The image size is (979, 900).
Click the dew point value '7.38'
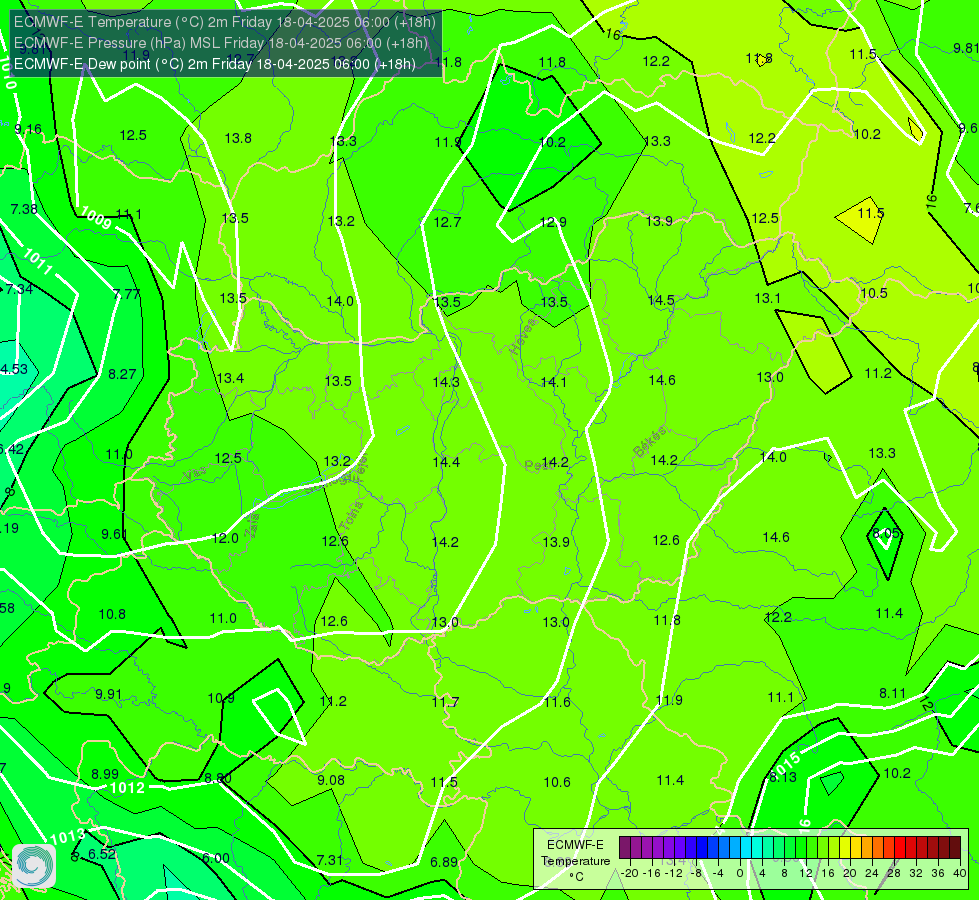(x=24, y=209)
